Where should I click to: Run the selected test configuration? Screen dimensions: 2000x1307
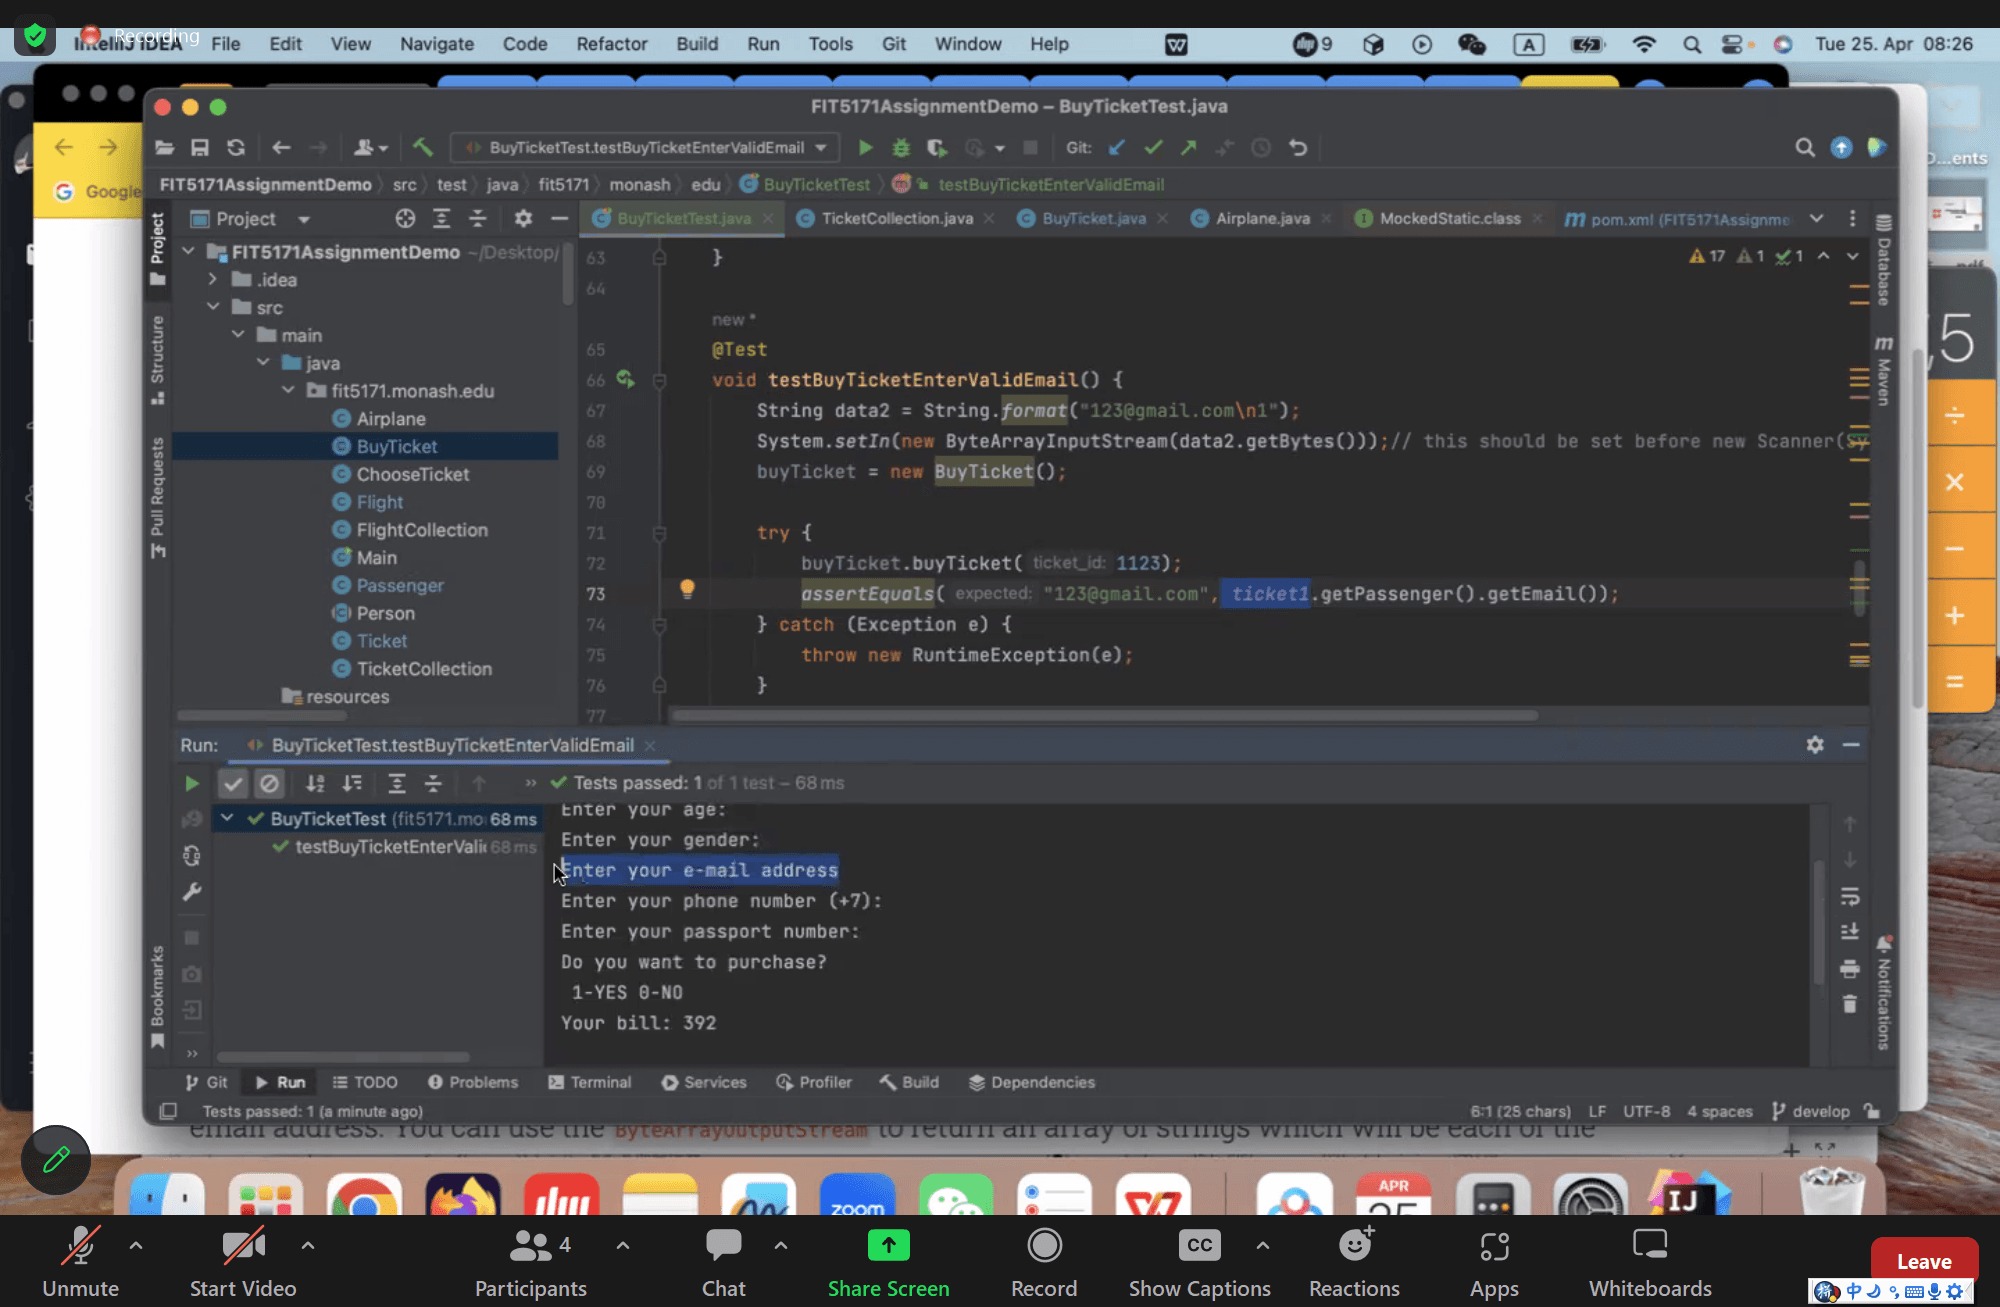(865, 148)
